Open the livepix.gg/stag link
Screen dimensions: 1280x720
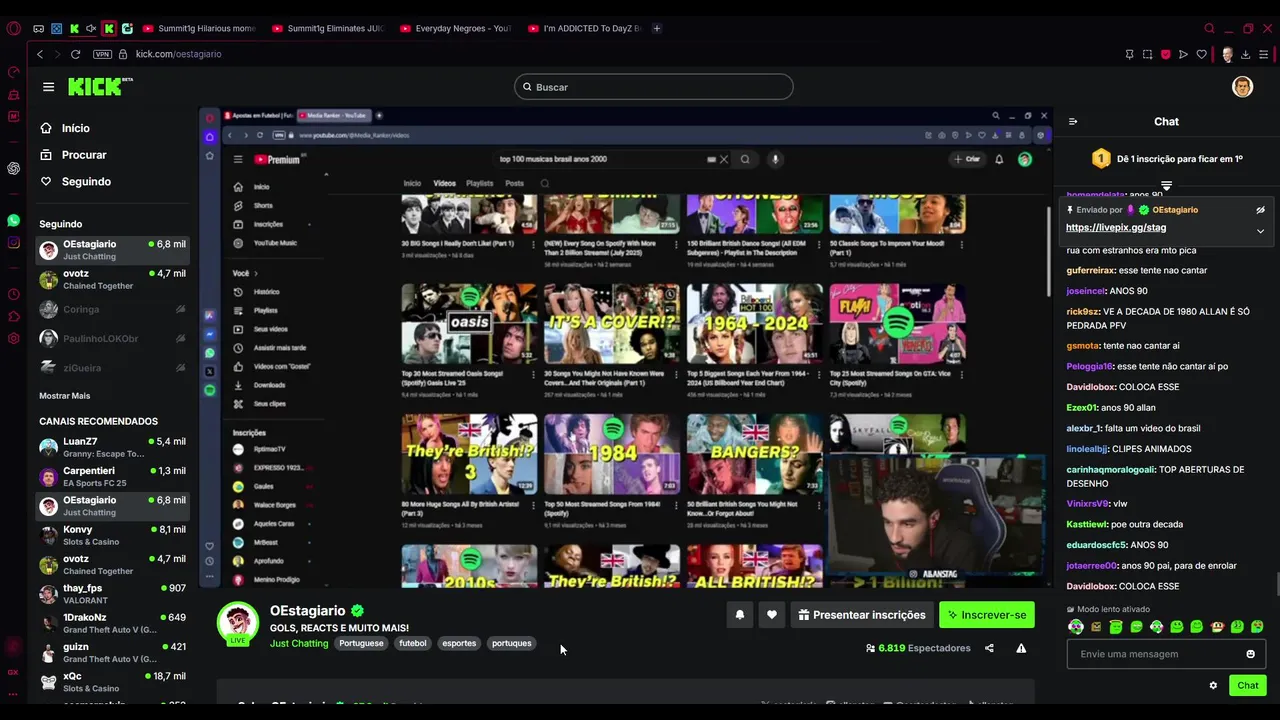(1116, 228)
